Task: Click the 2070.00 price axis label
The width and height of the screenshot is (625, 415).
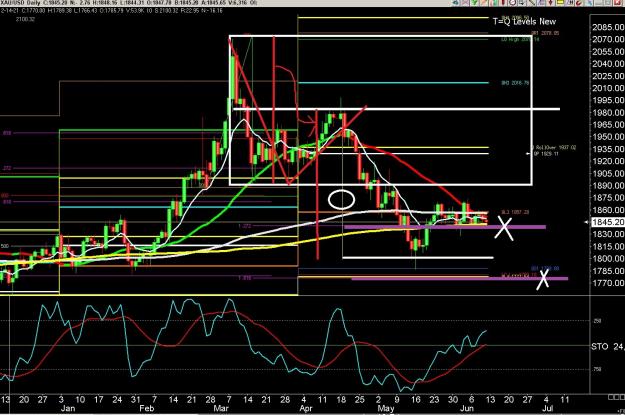Action: click(608, 39)
